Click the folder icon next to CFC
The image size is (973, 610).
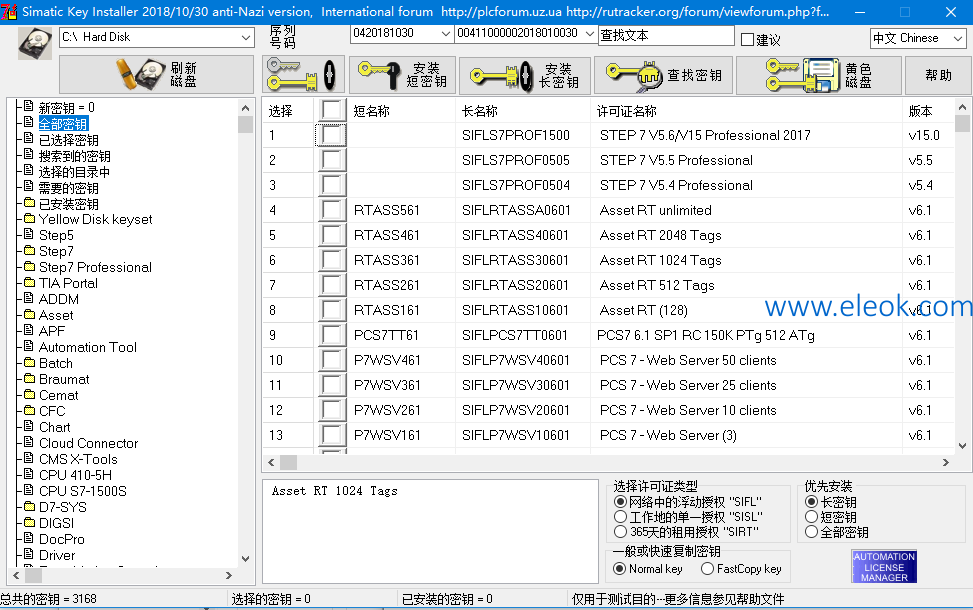click(29, 411)
